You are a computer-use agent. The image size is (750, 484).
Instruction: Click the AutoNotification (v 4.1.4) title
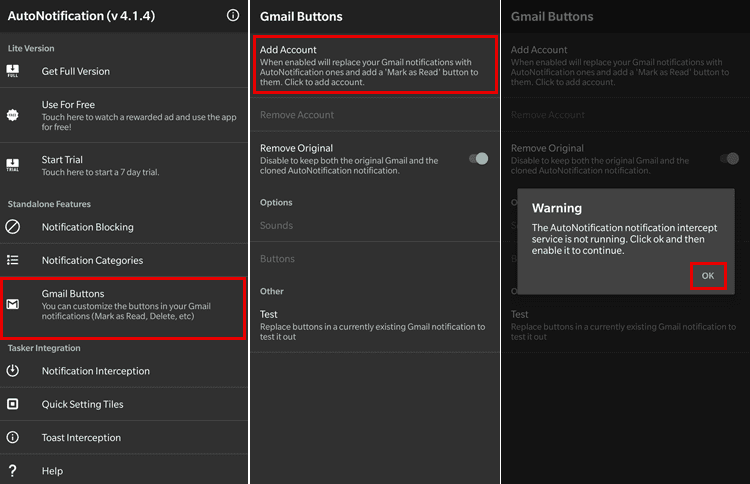81,16
